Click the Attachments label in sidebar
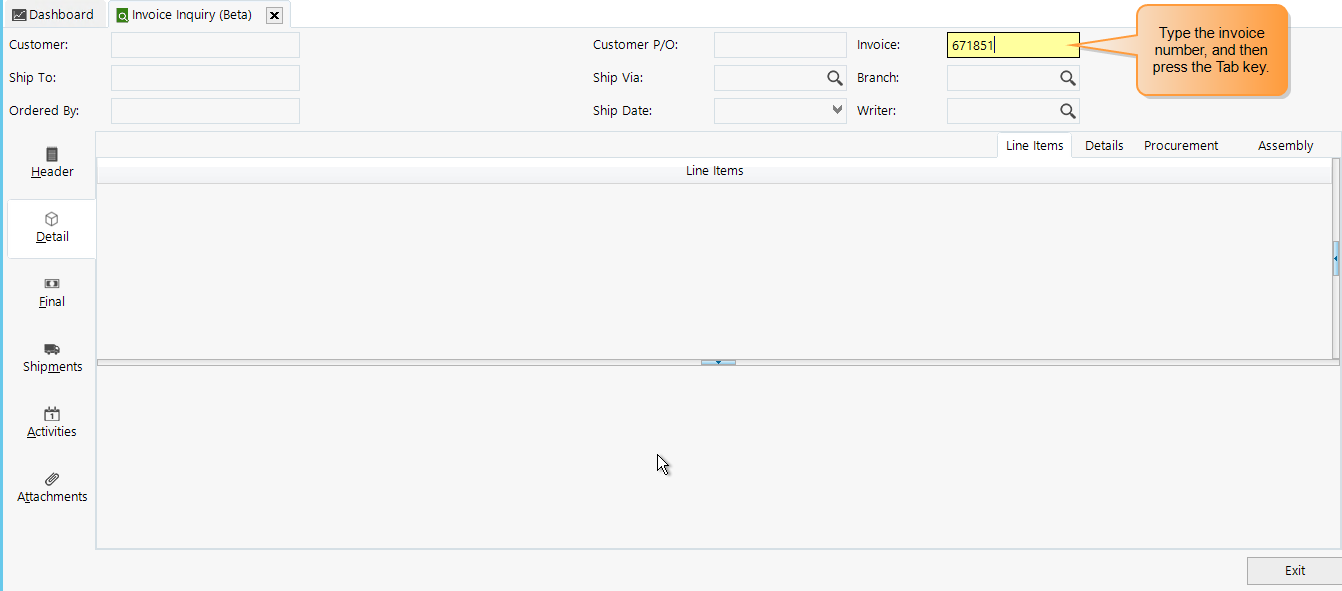 pos(52,497)
